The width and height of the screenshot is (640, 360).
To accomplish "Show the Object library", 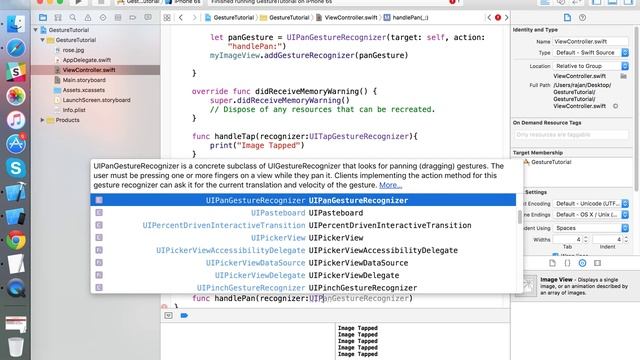I will coord(582,263).
